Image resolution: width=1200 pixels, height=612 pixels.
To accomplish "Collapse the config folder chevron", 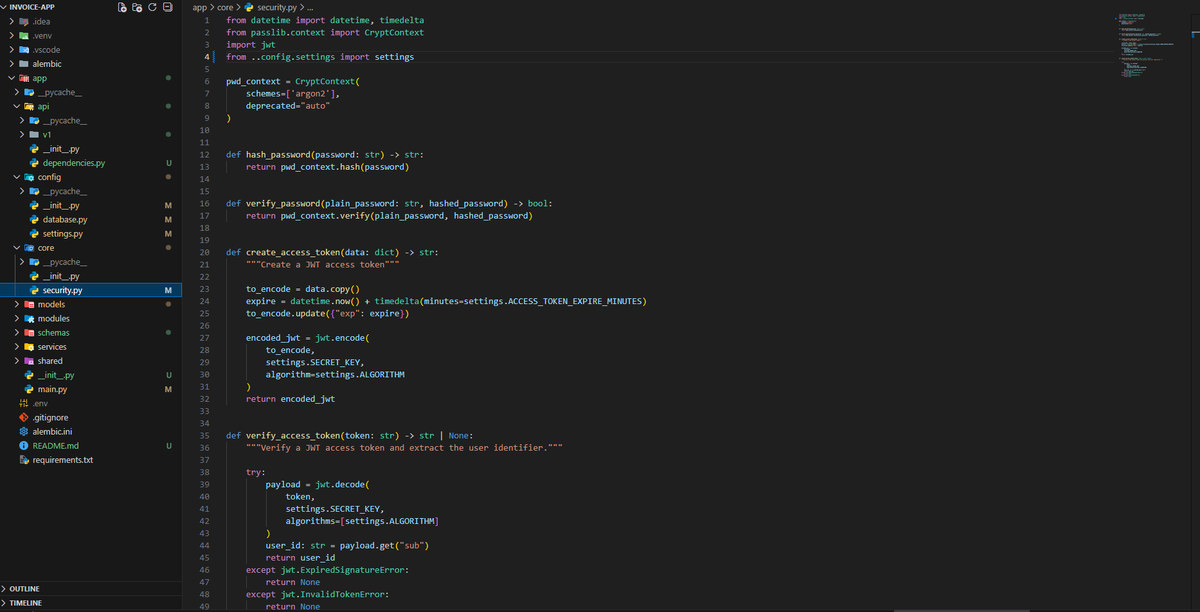I will click(16, 176).
